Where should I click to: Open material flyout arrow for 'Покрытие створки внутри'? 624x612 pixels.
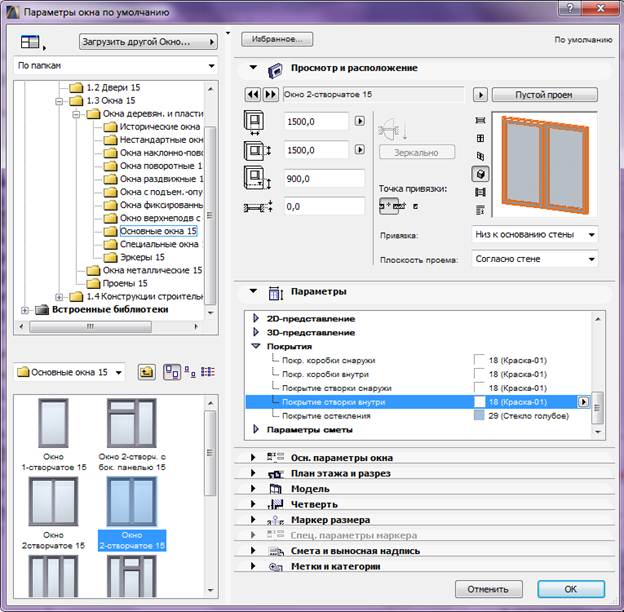tap(583, 402)
